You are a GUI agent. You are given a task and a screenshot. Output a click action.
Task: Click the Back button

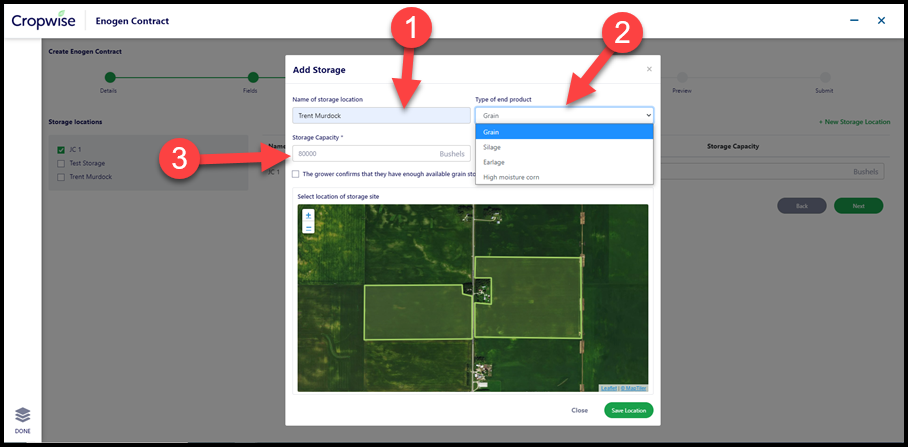pyautogui.click(x=801, y=206)
